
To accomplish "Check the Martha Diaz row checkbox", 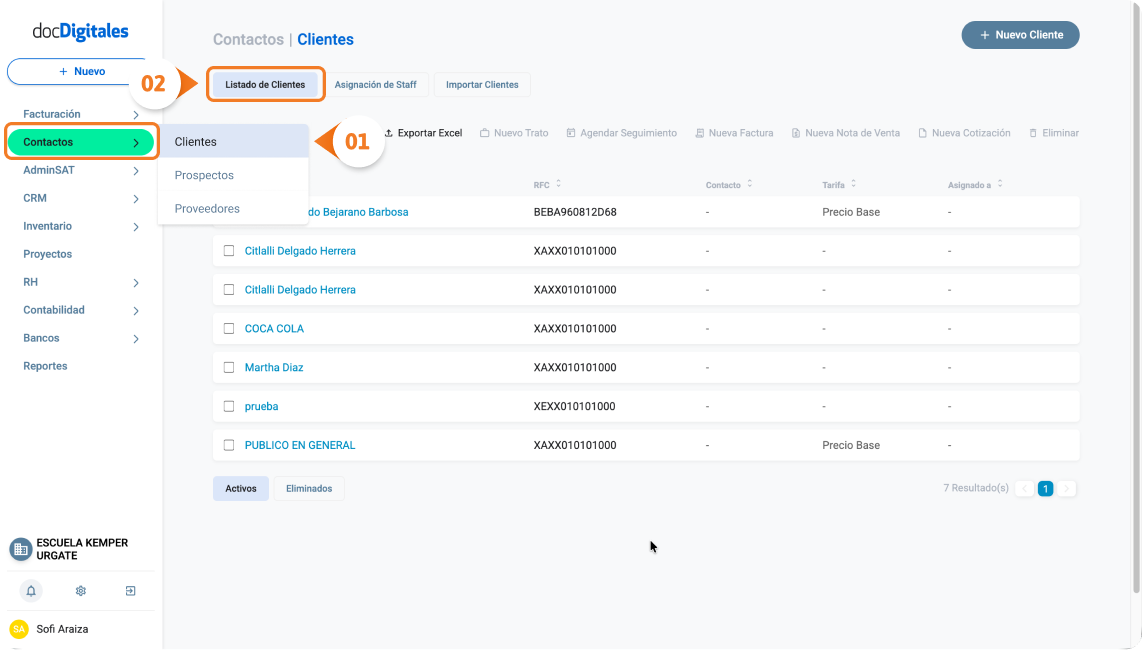I will [229, 367].
